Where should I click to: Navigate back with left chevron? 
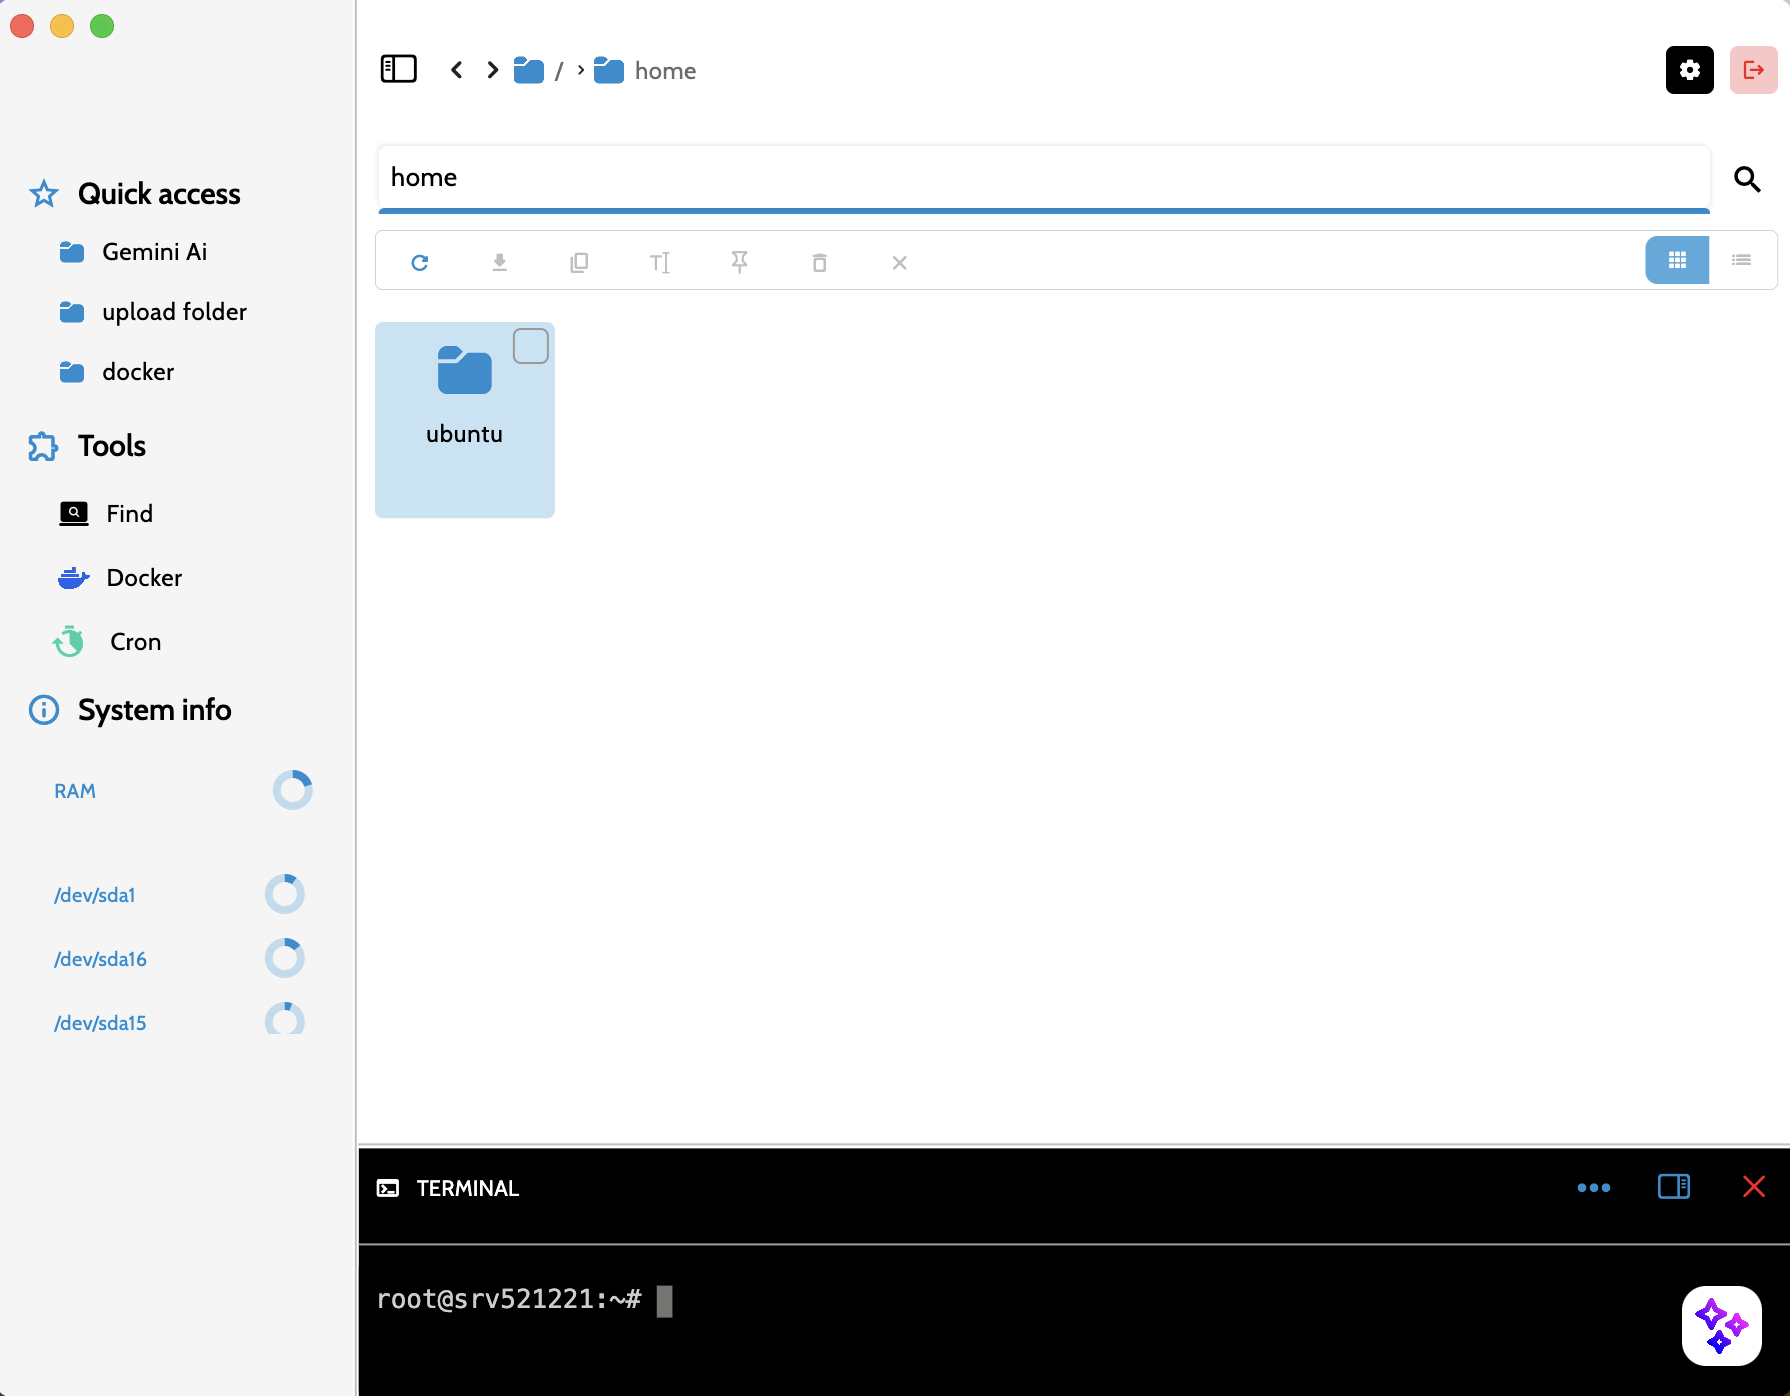pyautogui.click(x=457, y=70)
